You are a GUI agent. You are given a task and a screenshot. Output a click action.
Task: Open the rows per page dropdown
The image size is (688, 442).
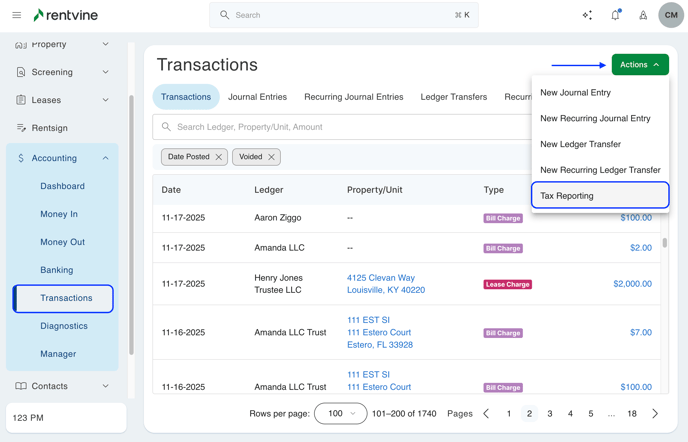[x=340, y=413]
